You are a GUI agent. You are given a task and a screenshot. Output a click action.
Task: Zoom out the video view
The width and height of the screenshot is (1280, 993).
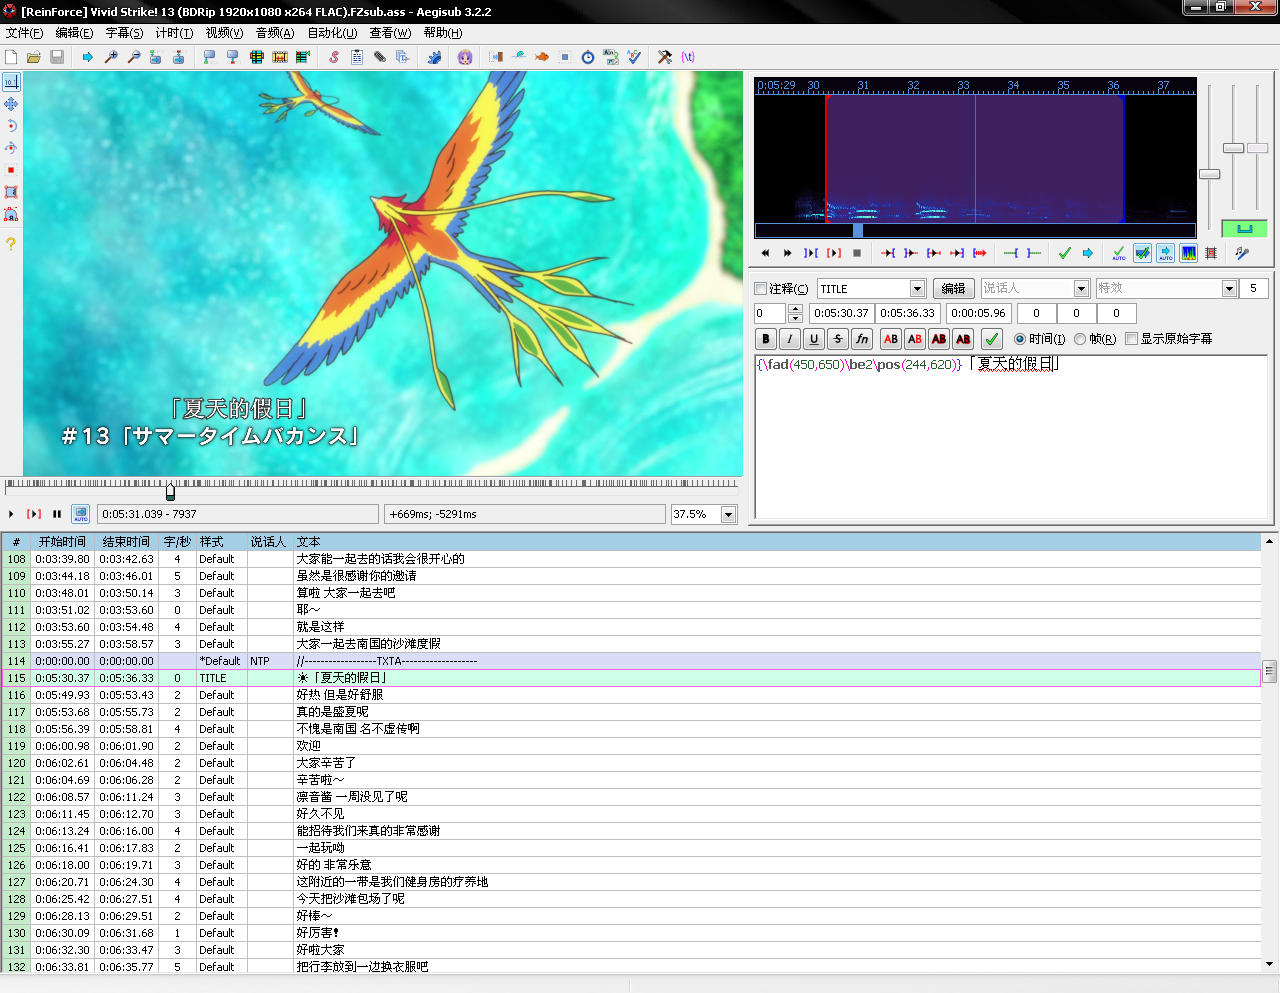pos(134,57)
